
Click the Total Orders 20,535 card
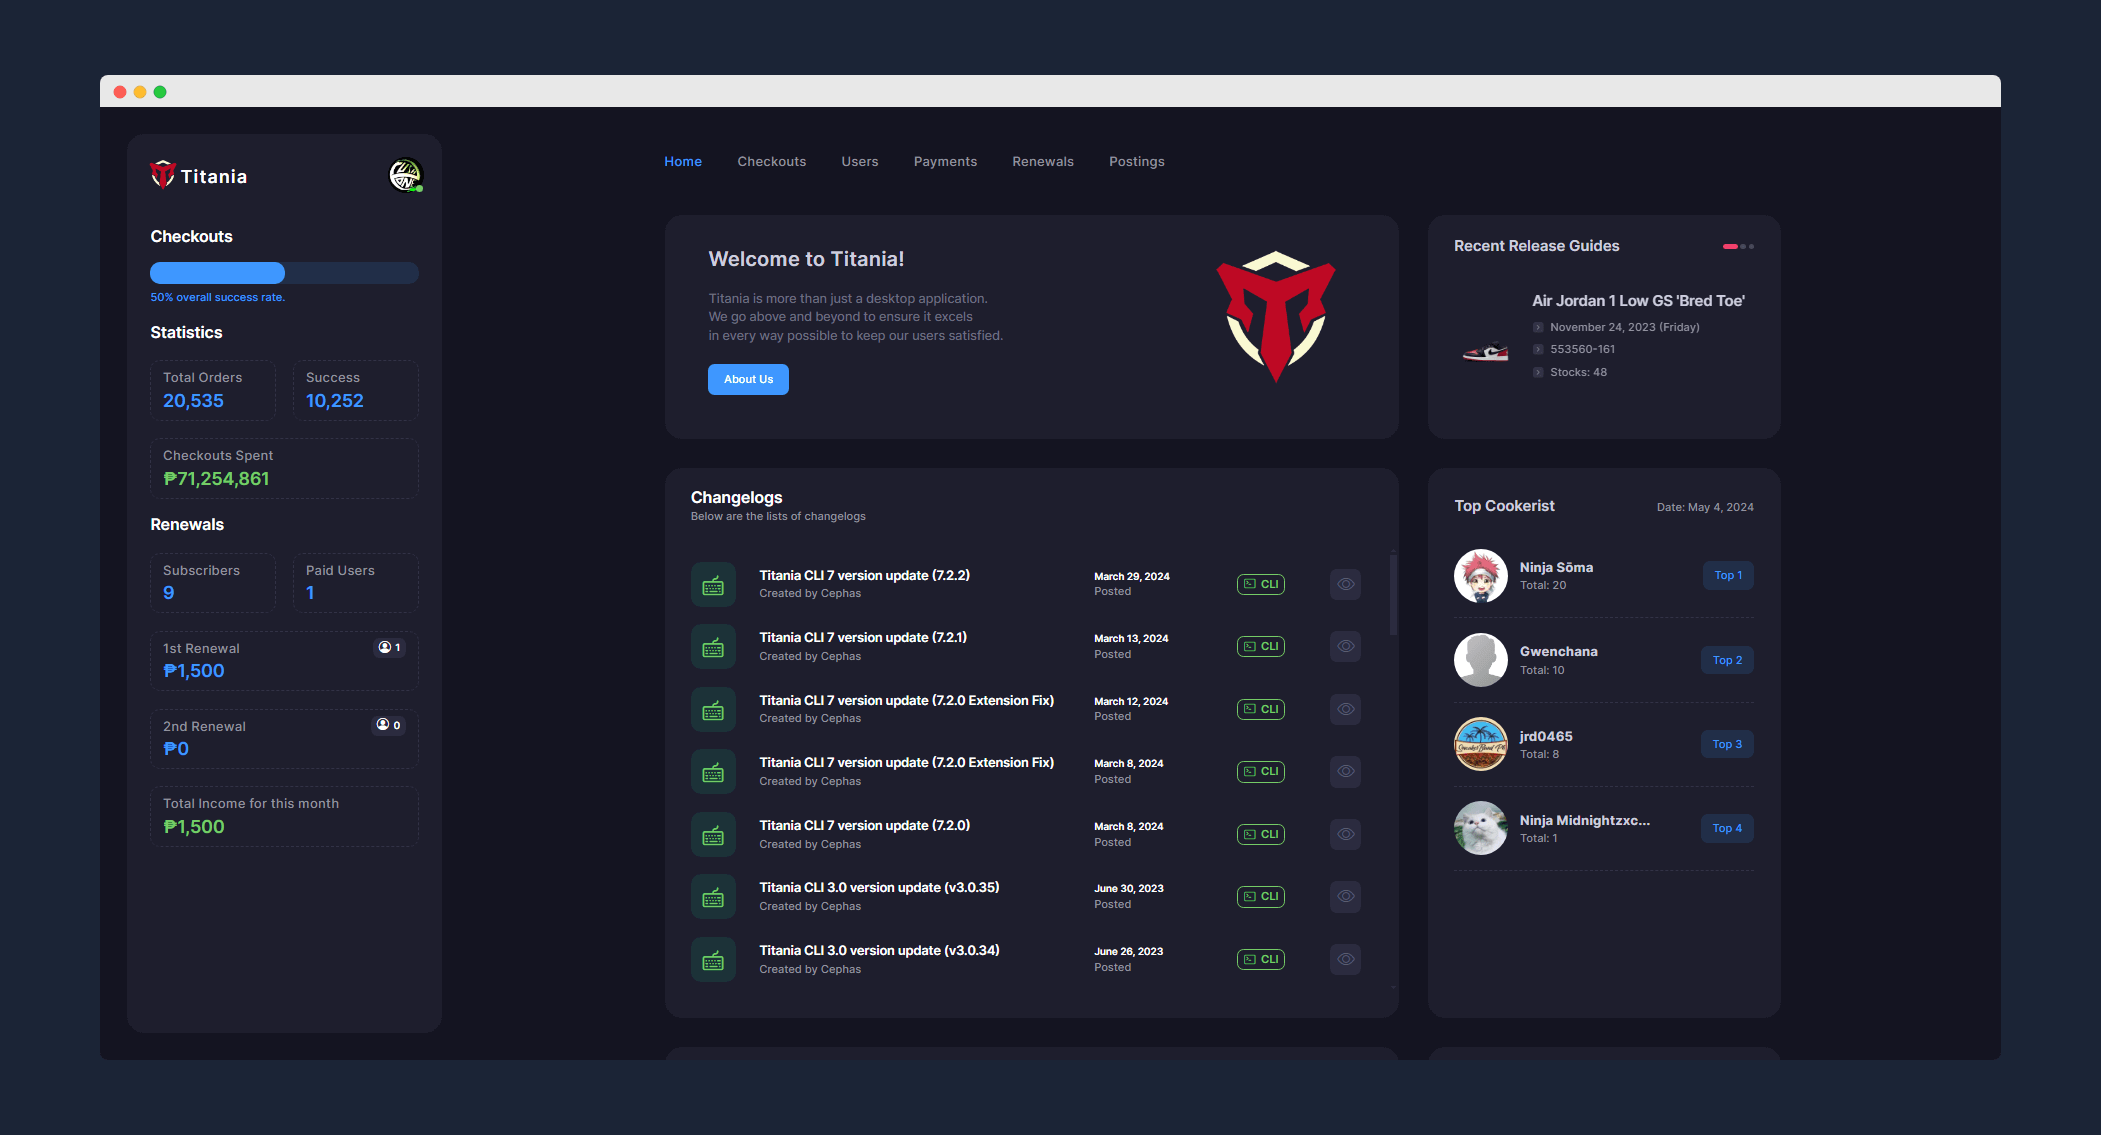[x=213, y=390]
